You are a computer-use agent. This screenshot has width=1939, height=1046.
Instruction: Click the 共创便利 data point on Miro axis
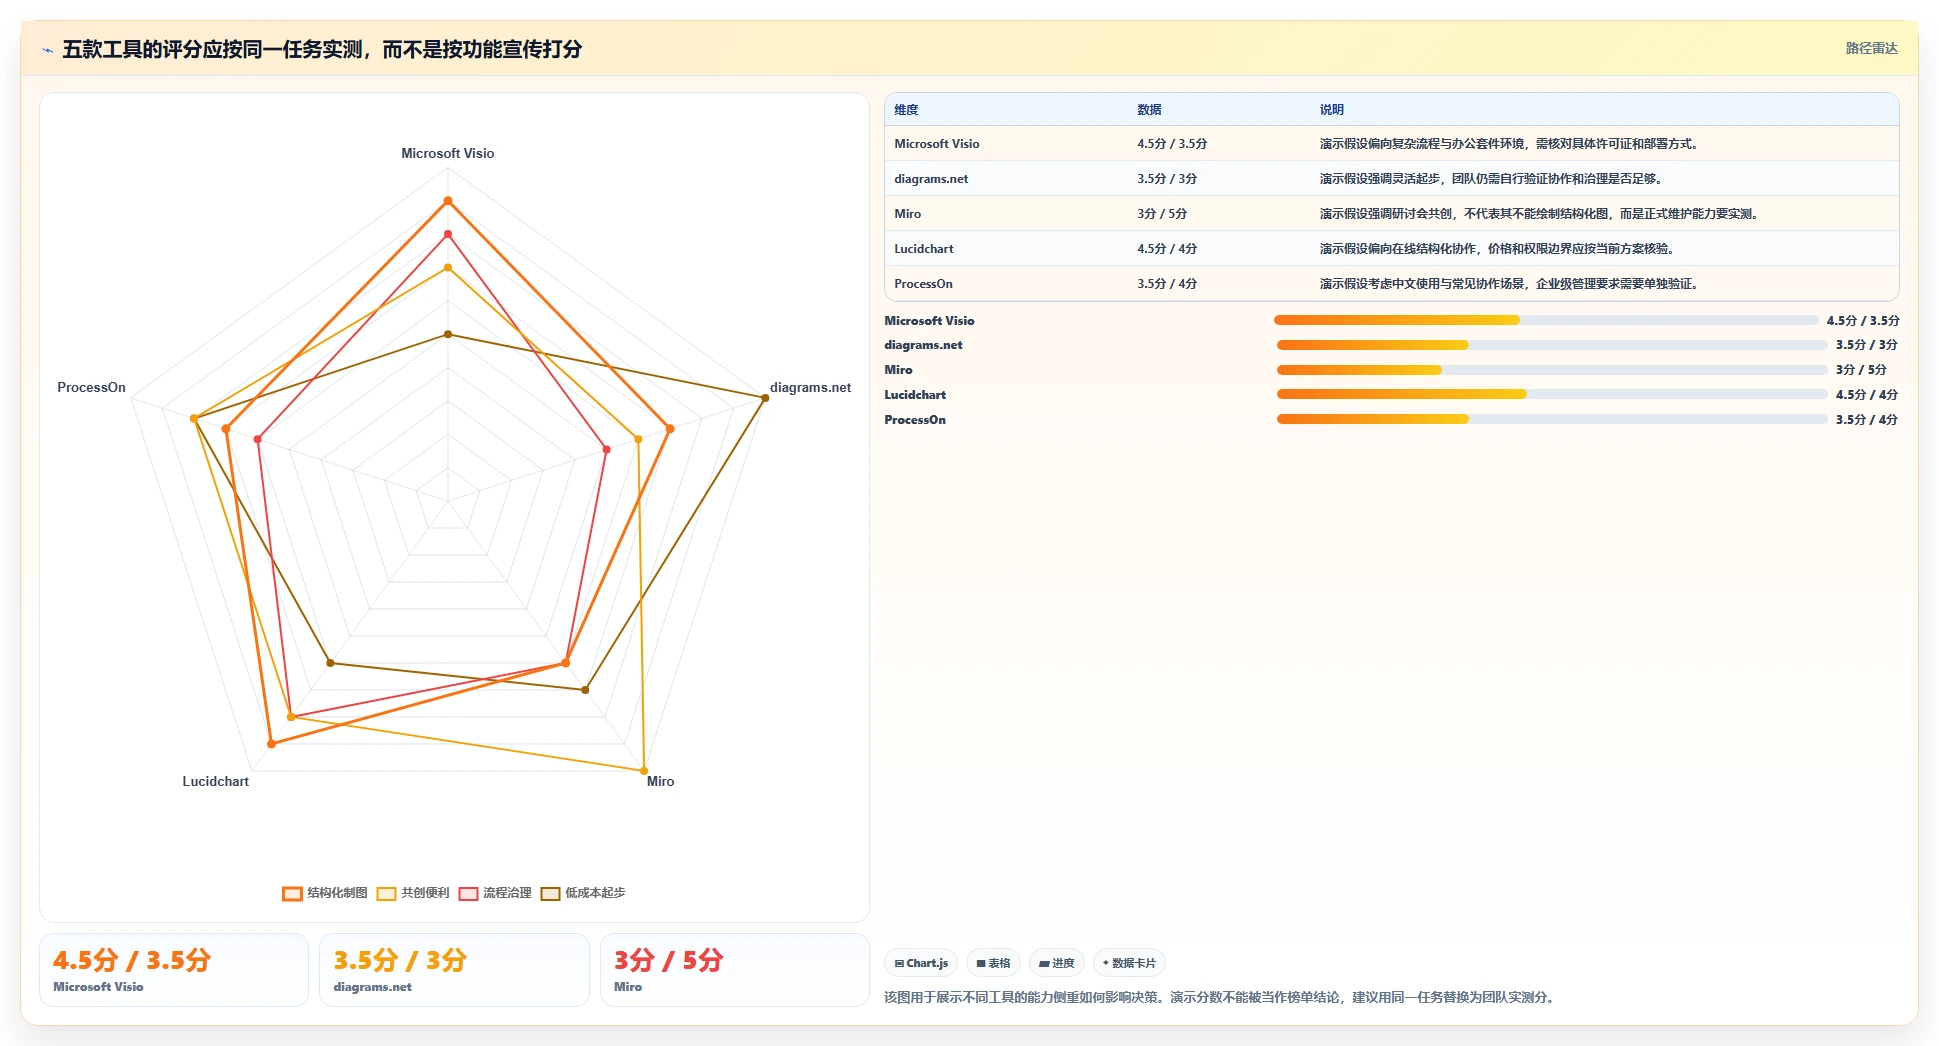[x=643, y=771]
